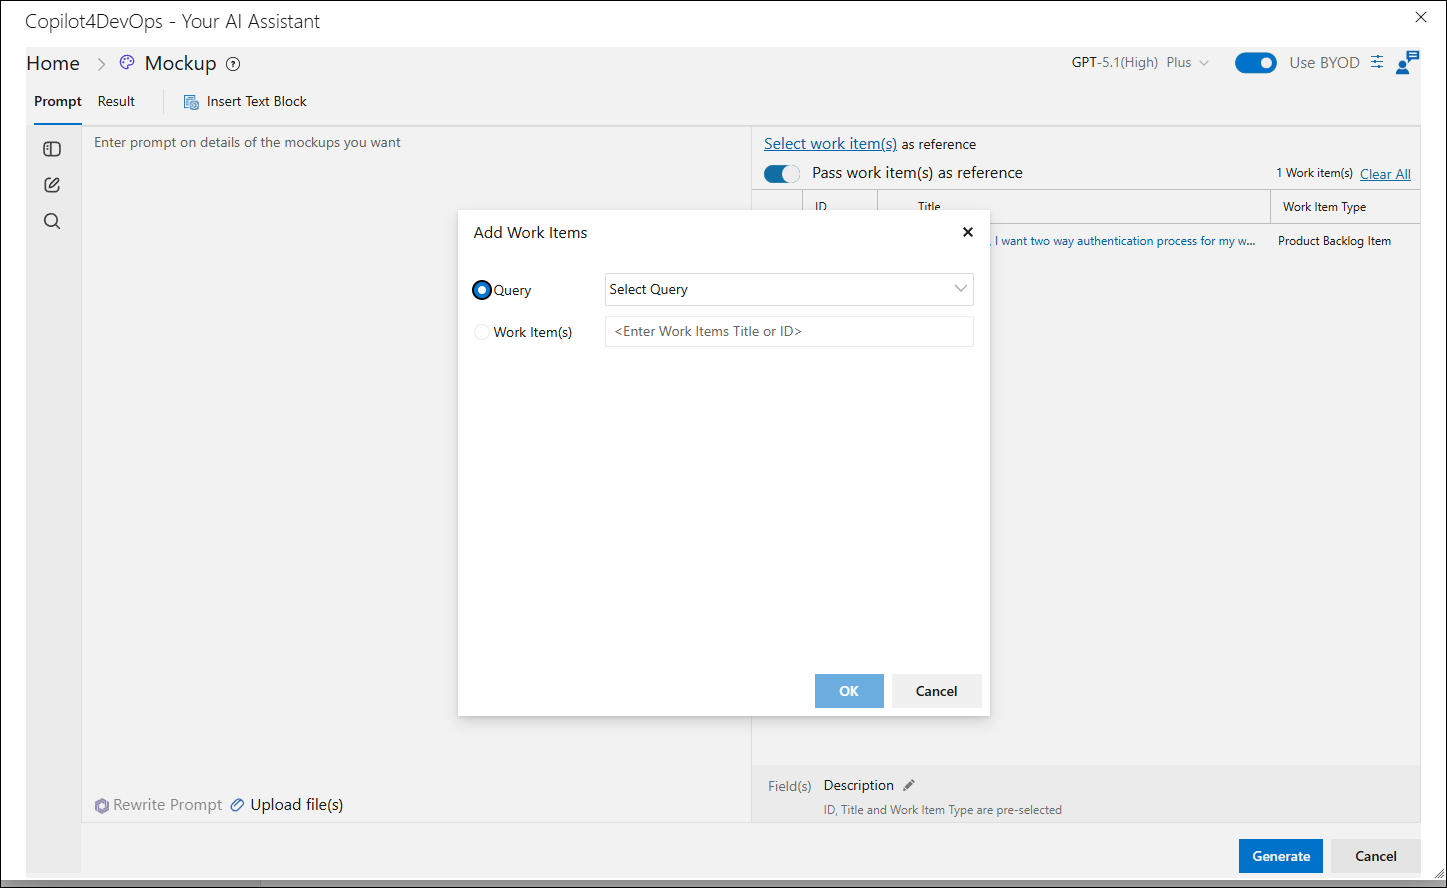Click the Clear All link
The image size is (1447, 888).
[1385, 174]
